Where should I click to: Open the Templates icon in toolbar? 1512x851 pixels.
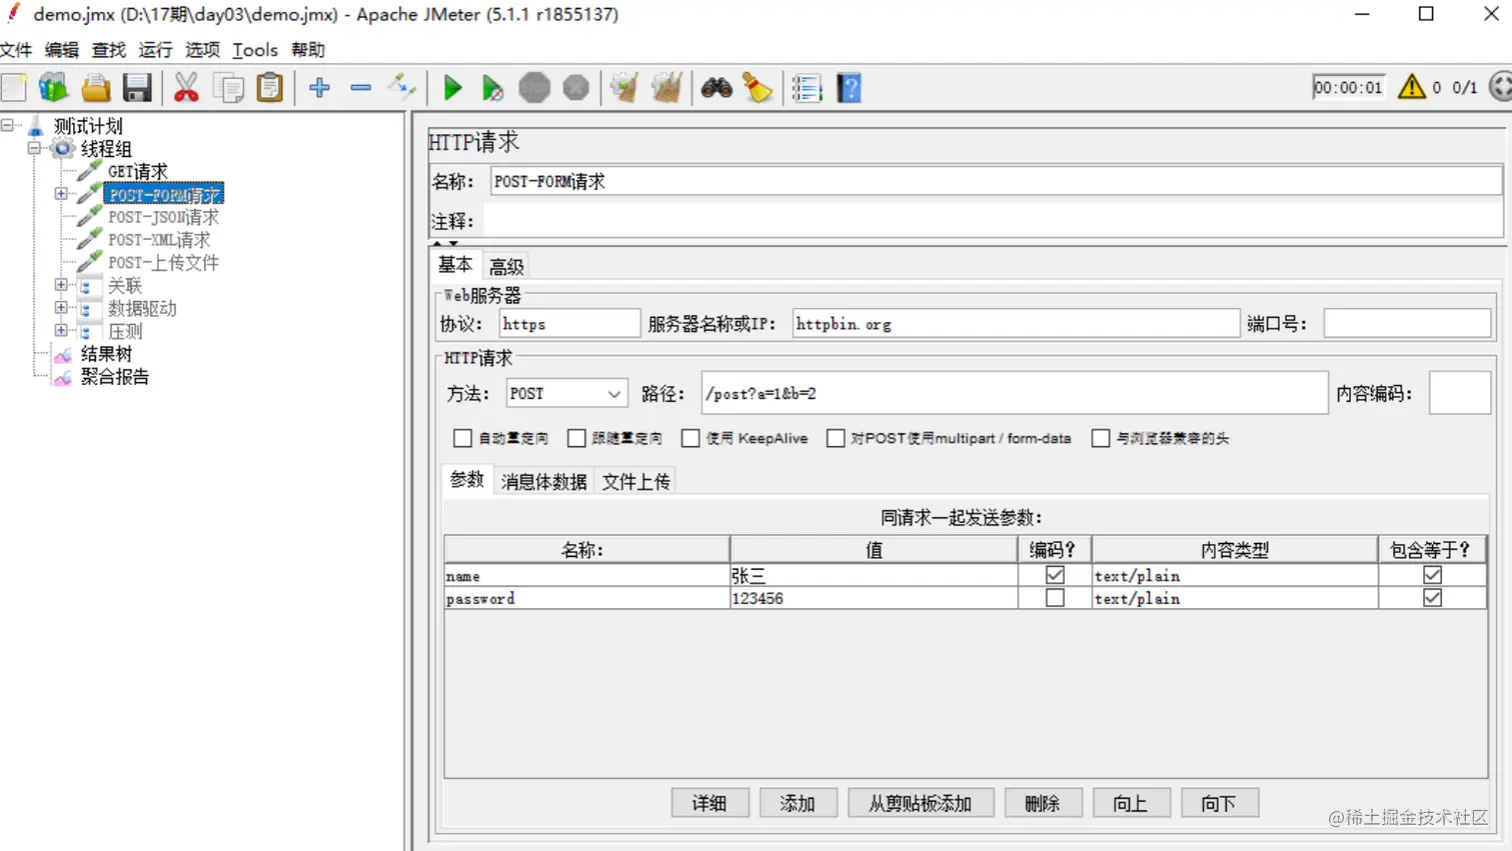(x=54, y=88)
